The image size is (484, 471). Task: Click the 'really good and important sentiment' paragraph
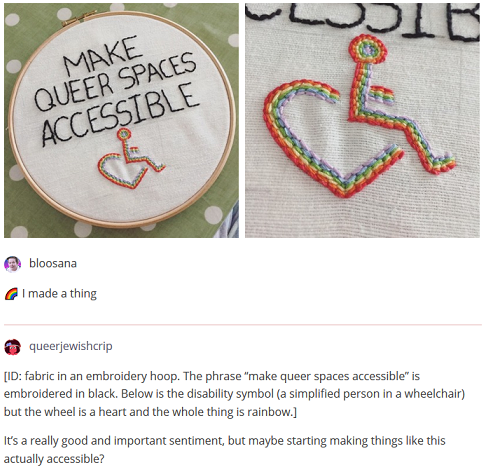click(224, 450)
